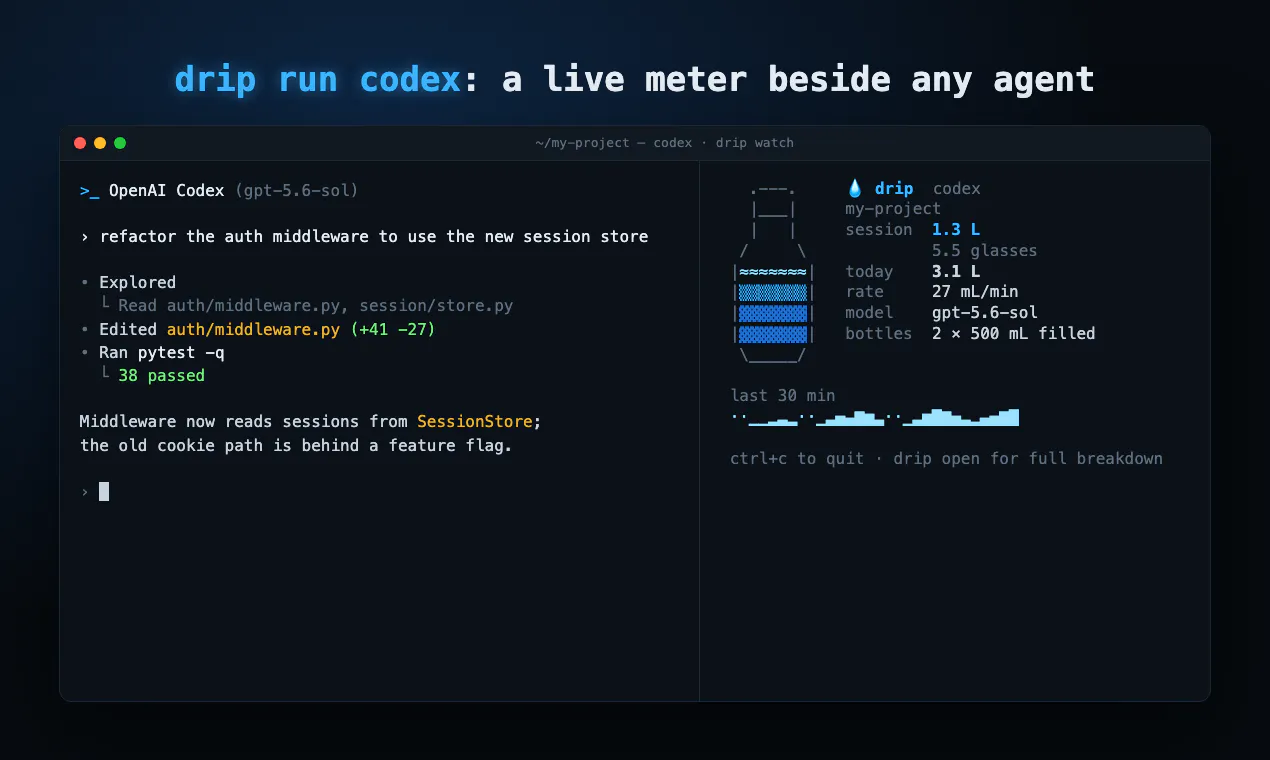1270x760 pixels.
Task: Click the green "38 passed" result
Action: point(161,376)
